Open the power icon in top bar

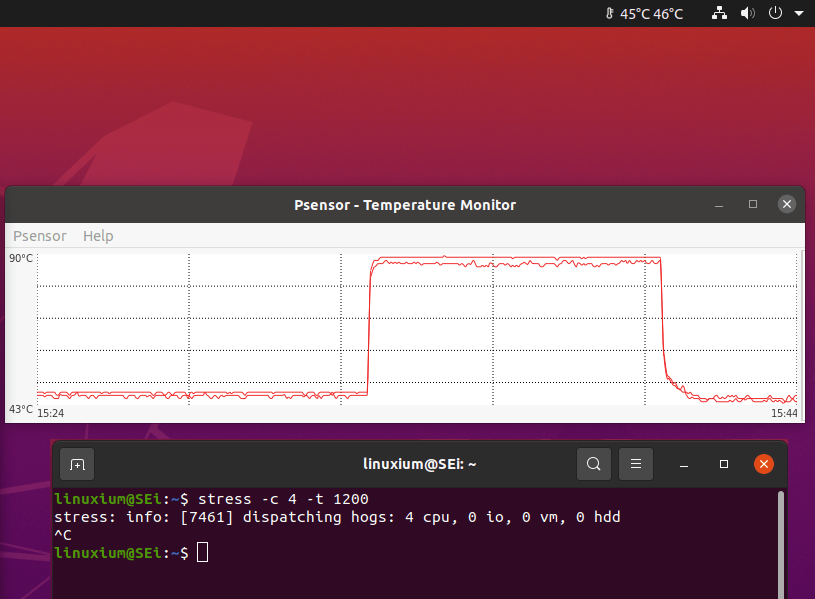click(775, 12)
